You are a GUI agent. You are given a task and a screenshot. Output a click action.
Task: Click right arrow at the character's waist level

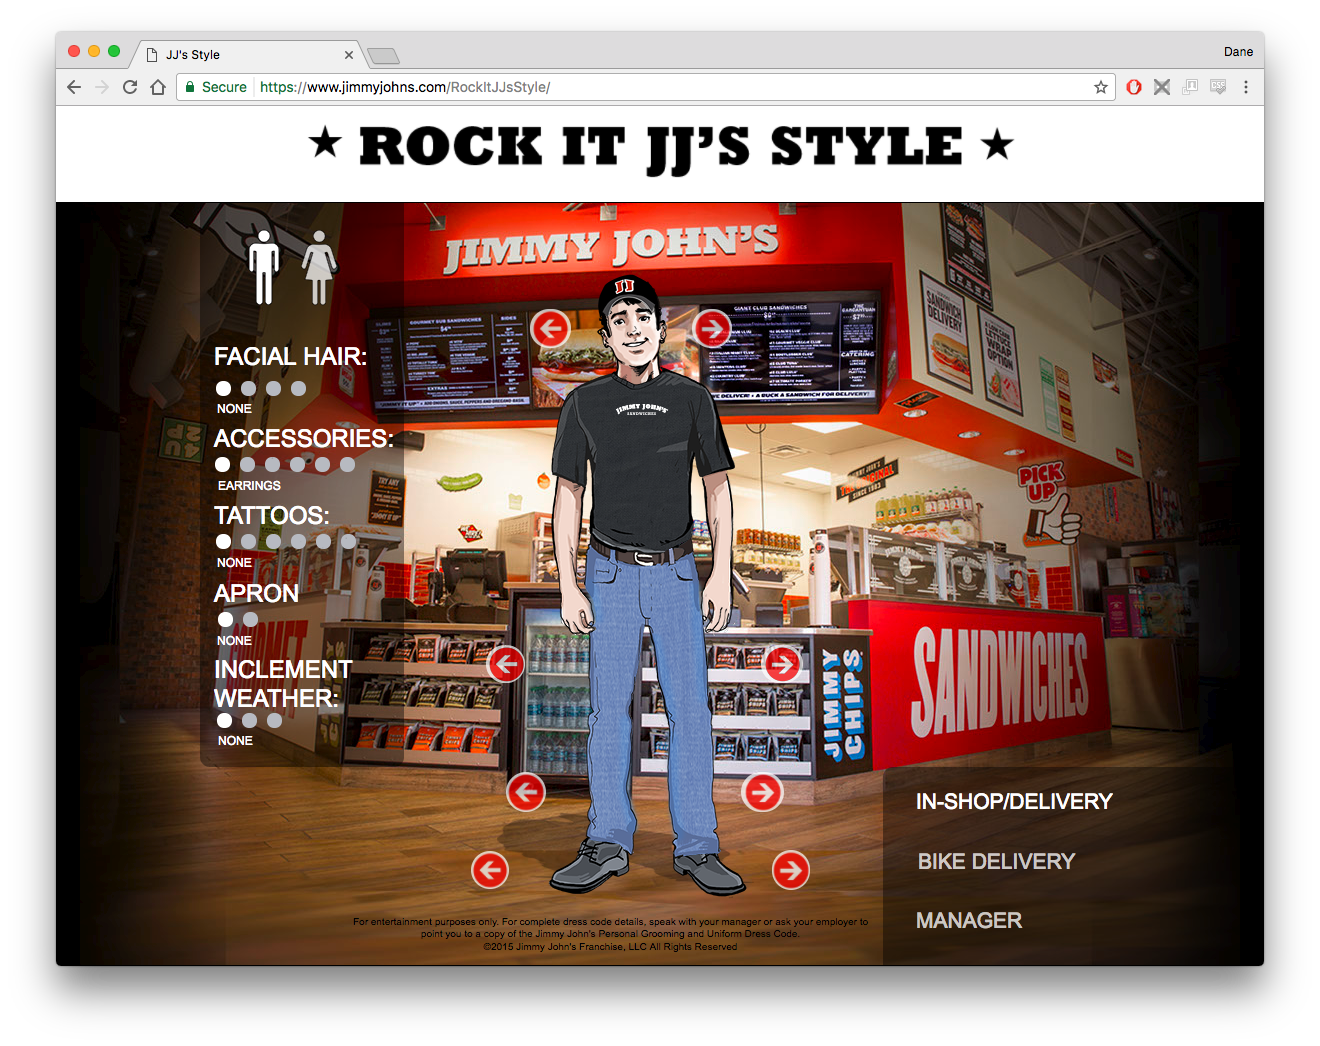pyautogui.click(x=783, y=663)
